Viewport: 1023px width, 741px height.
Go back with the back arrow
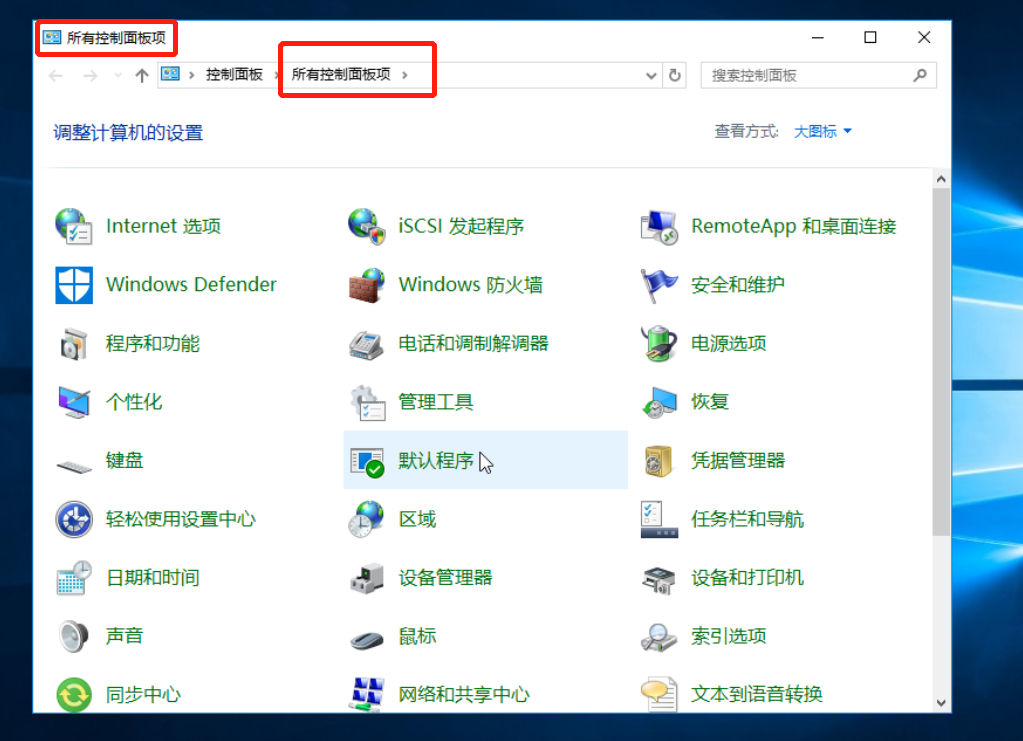point(56,76)
